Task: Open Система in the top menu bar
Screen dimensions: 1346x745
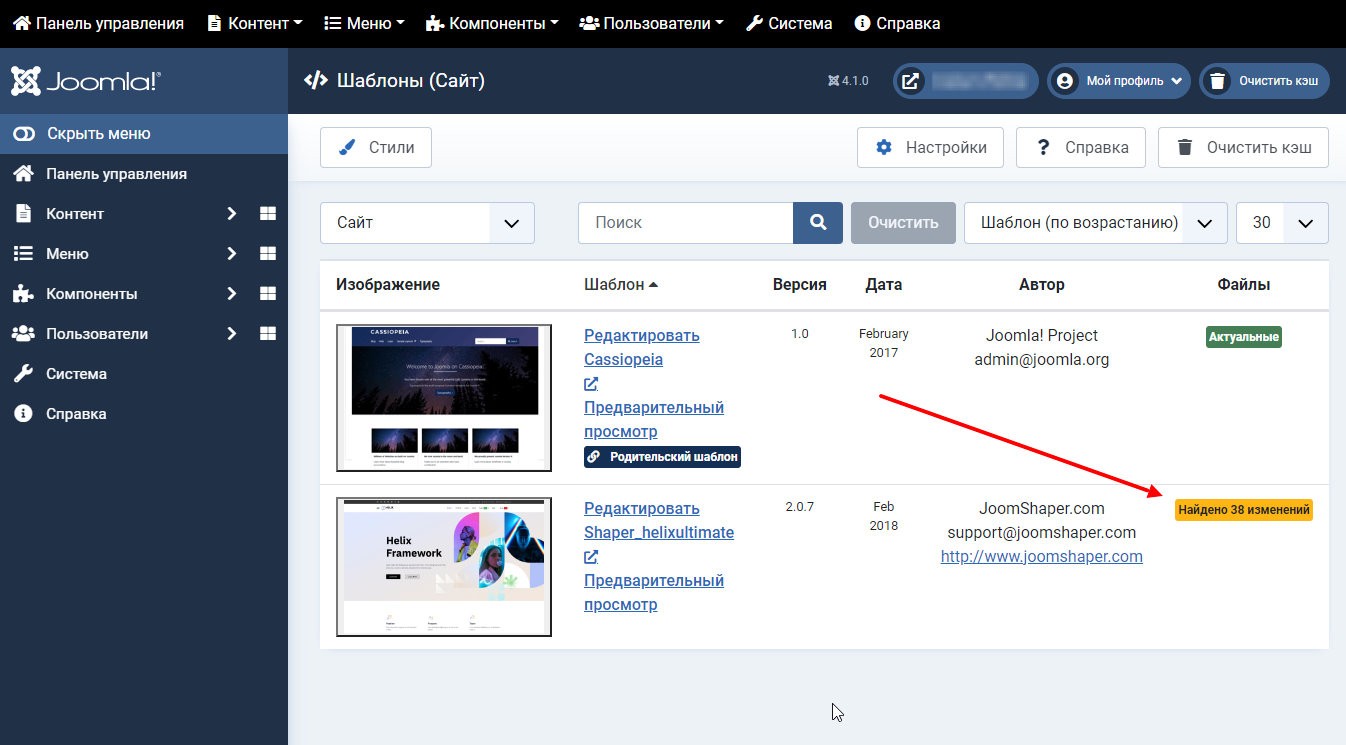Action: click(789, 23)
